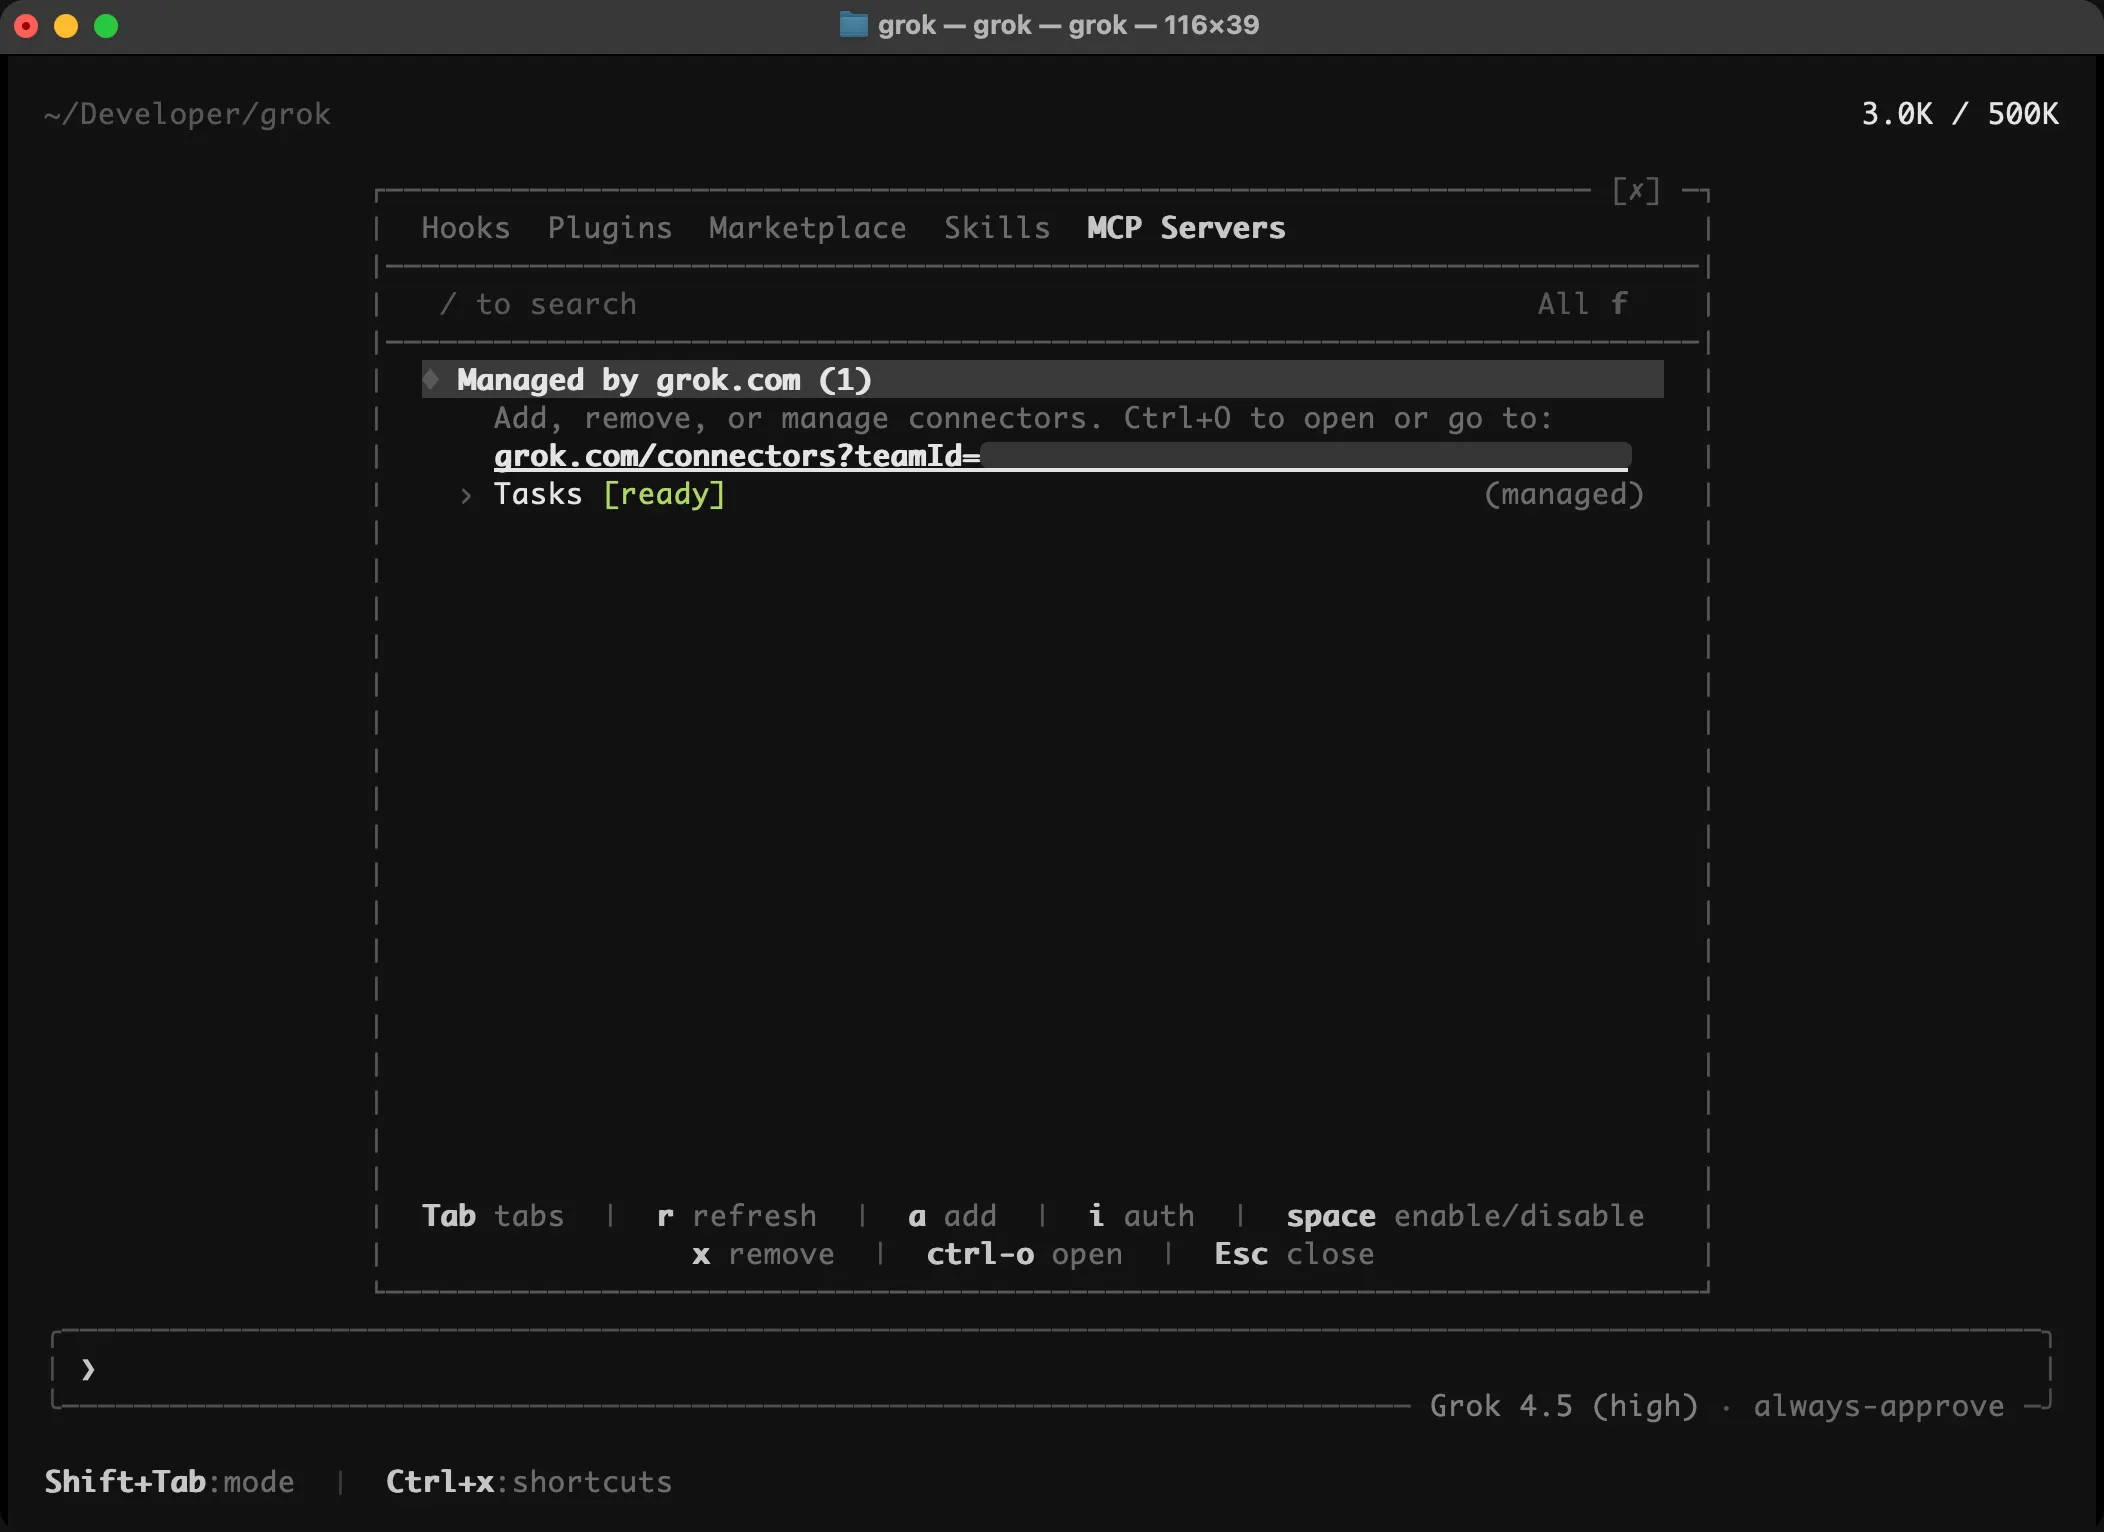Click the MCP Servers tab
Image resolution: width=2104 pixels, height=1532 pixels.
[1186, 228]
